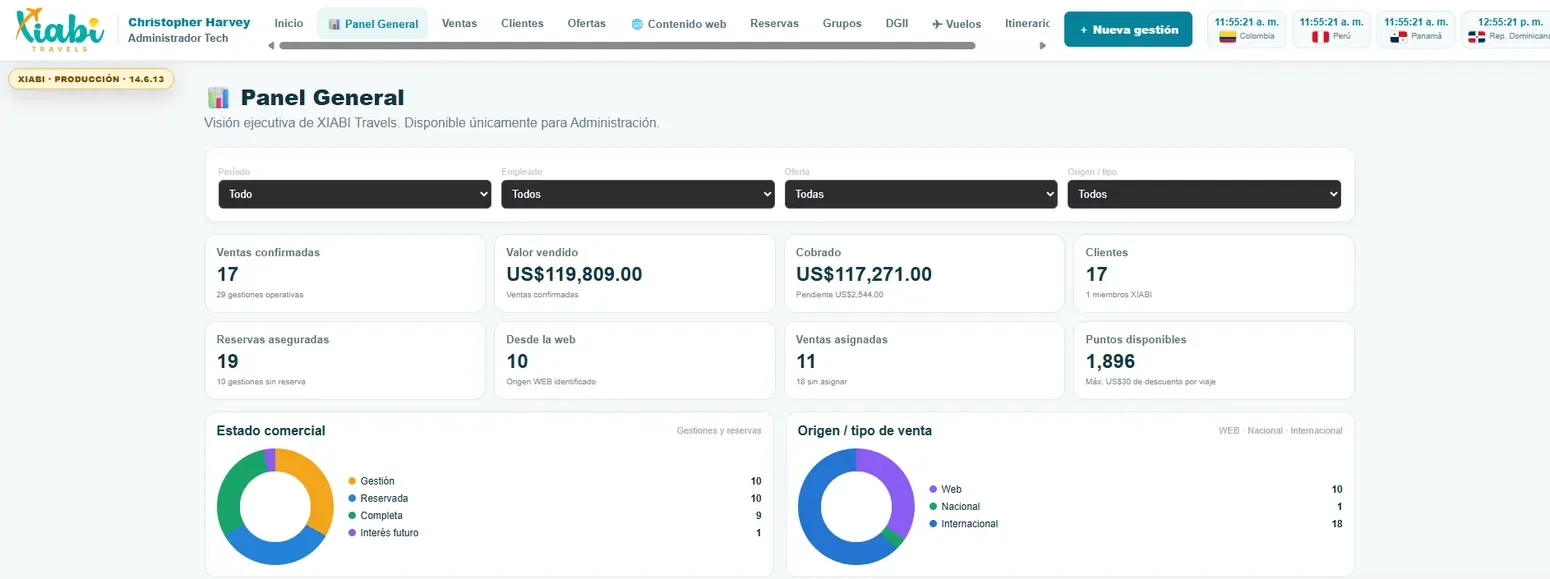Screen dimensions: 1550x579
Task: Click the Clientes summary card
Action: click(1214, 274)
